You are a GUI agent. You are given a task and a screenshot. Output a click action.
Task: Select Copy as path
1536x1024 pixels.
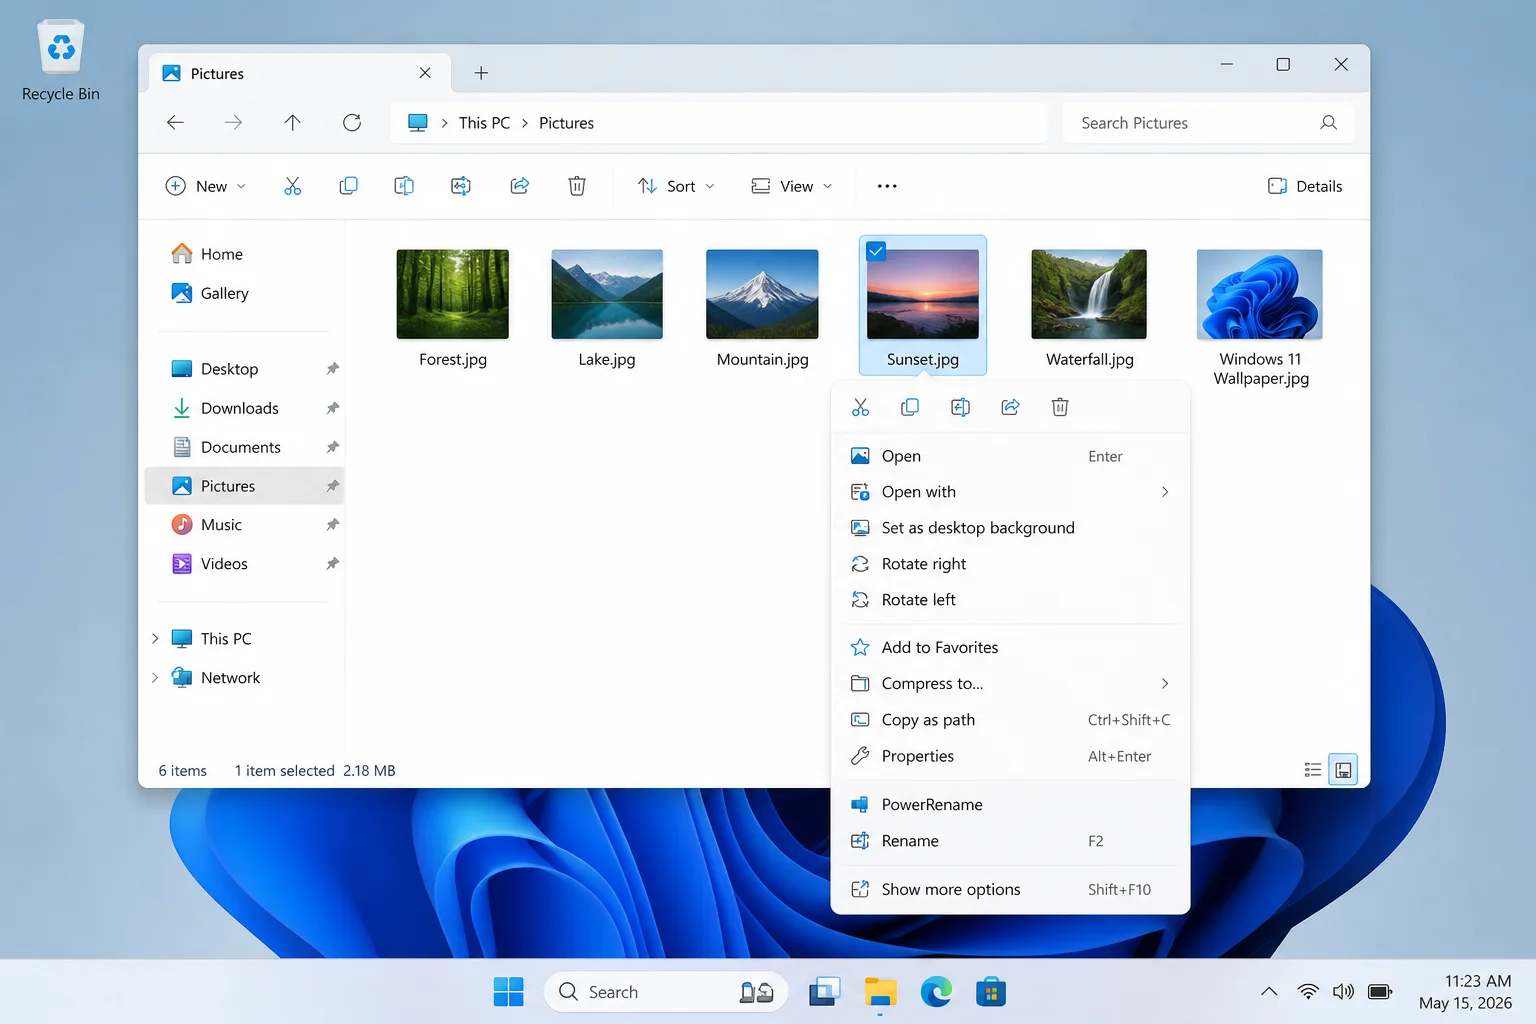[1010, 720]
